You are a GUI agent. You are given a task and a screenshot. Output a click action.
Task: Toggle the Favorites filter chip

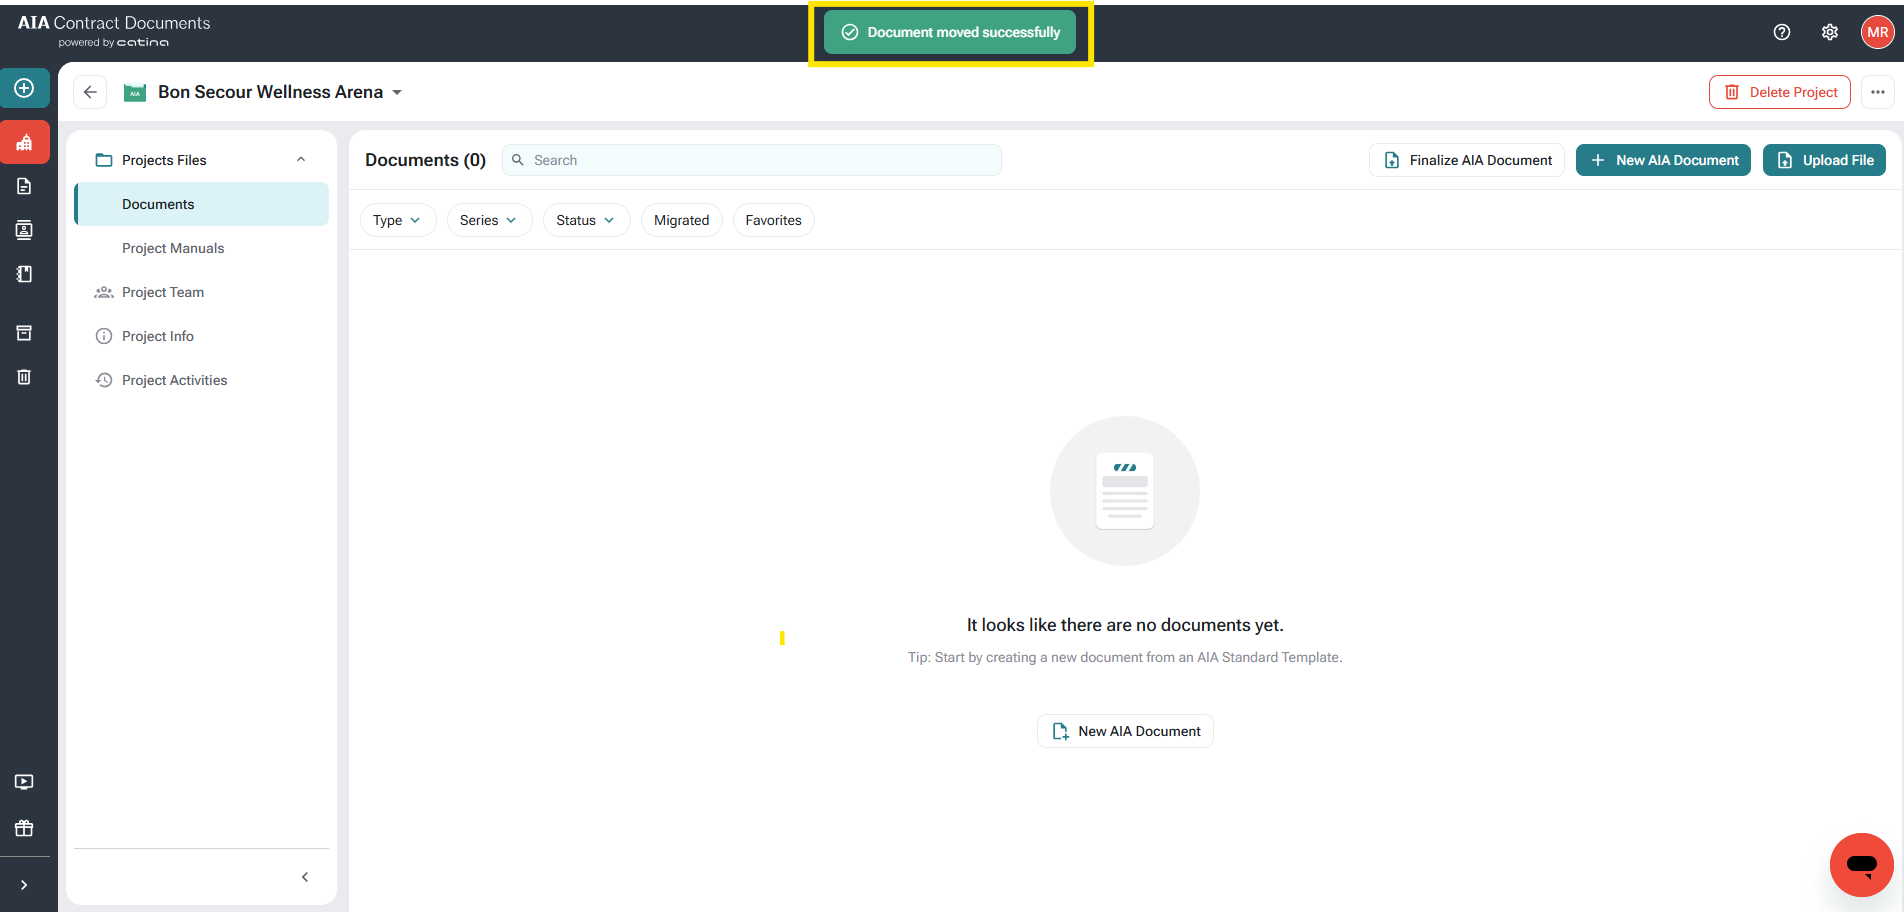[773, 220]
